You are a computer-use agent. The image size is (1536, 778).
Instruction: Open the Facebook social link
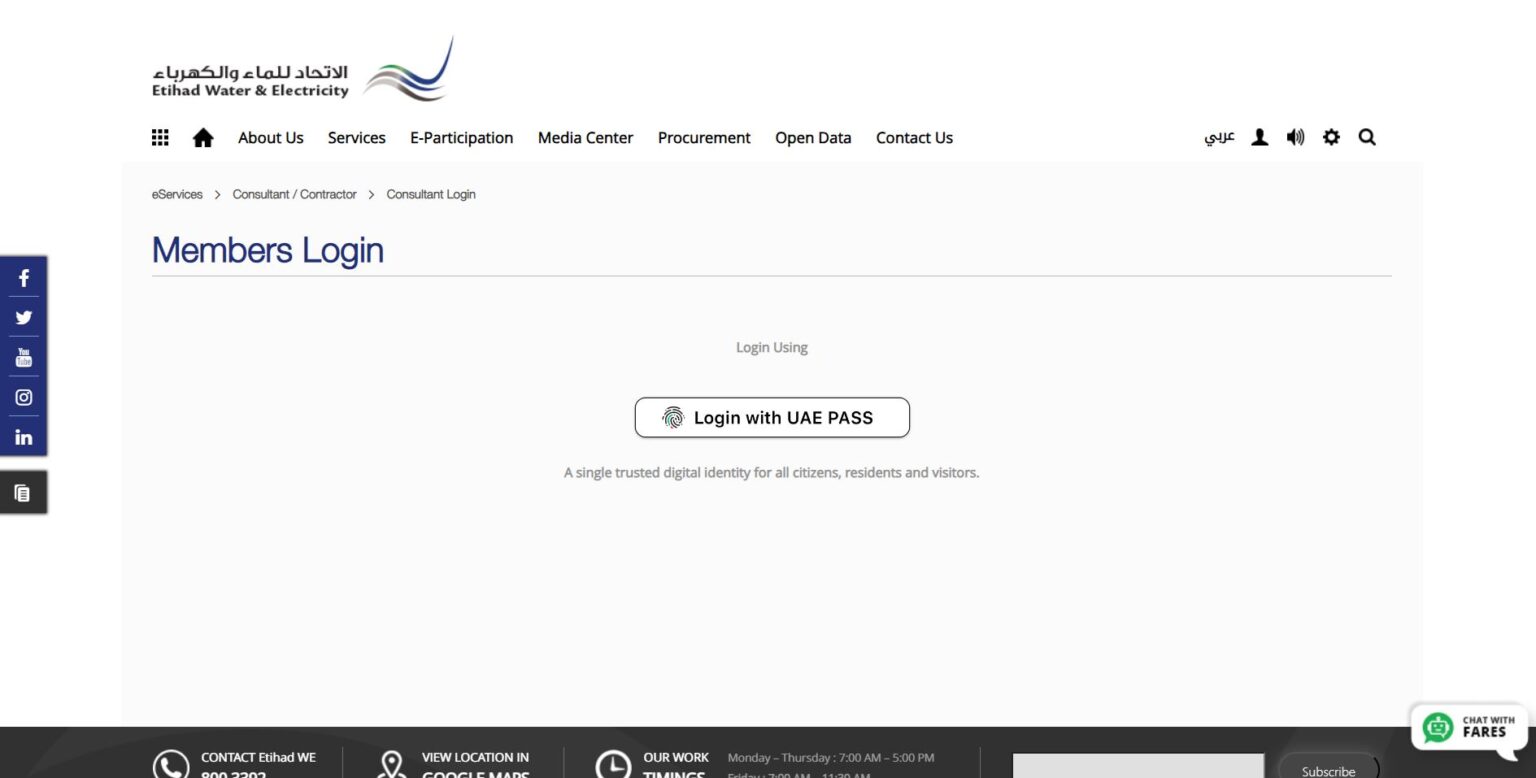(x=24, y=278)
